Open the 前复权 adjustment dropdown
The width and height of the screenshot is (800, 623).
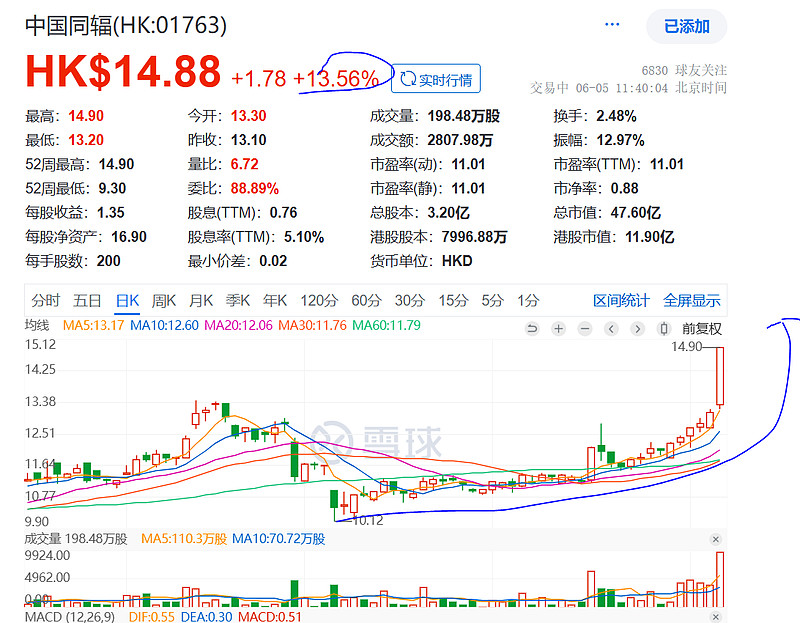point(702,329)
